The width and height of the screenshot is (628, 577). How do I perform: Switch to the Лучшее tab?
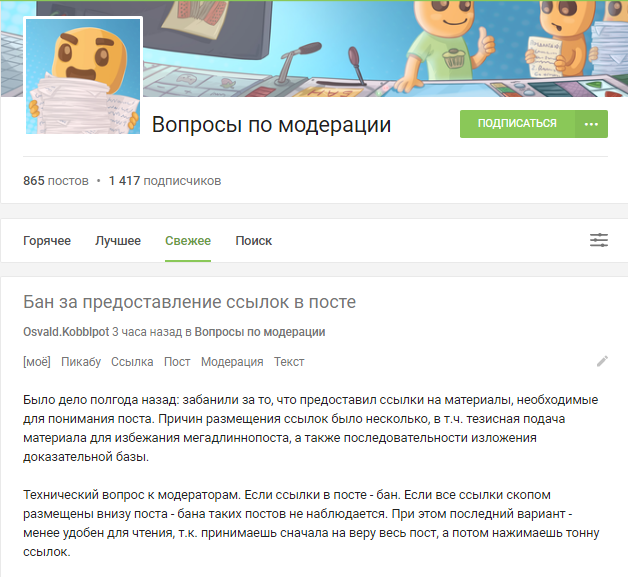coord(118,241)
